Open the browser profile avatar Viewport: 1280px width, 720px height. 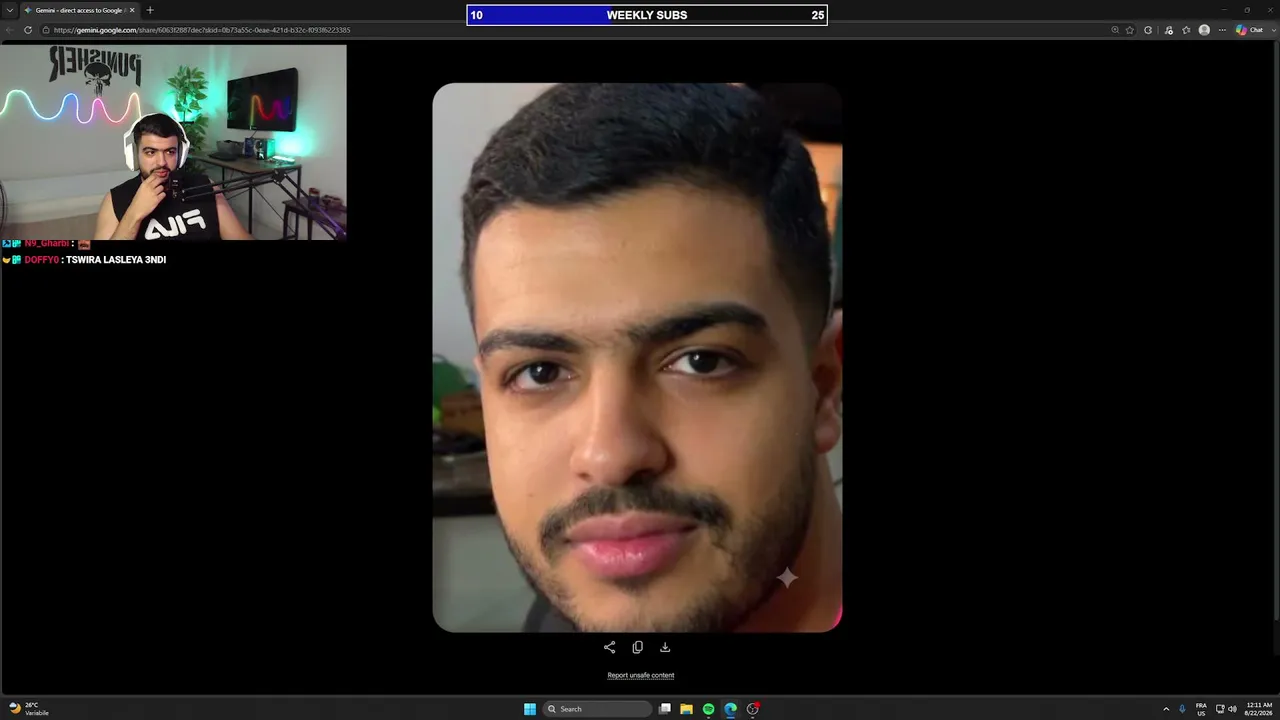(1204, 30)
